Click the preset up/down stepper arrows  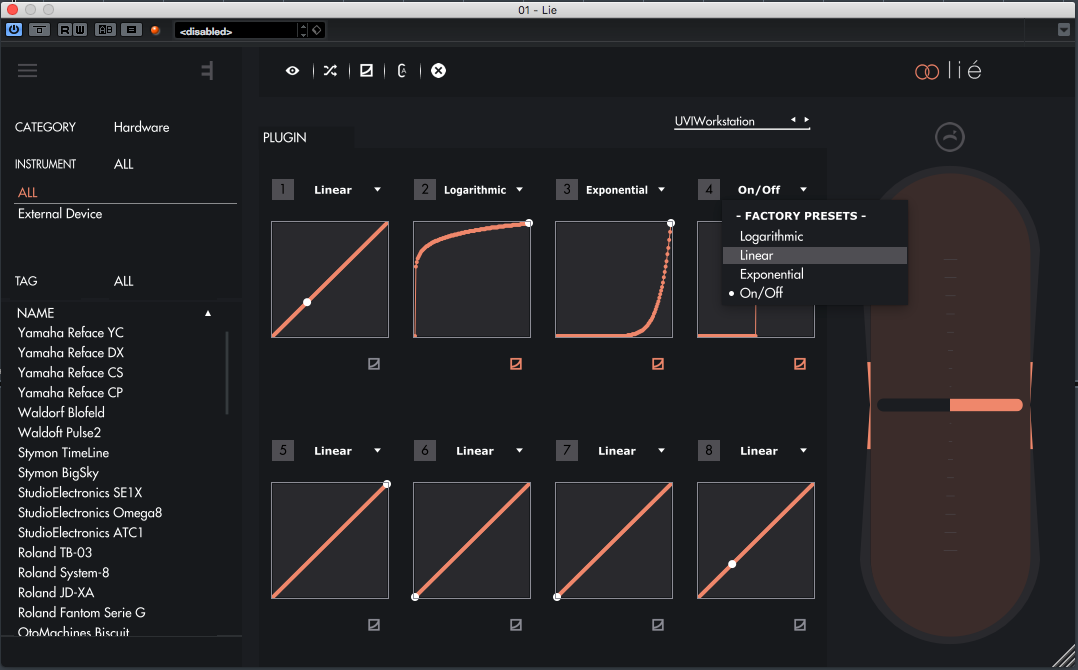coord(302,30)
